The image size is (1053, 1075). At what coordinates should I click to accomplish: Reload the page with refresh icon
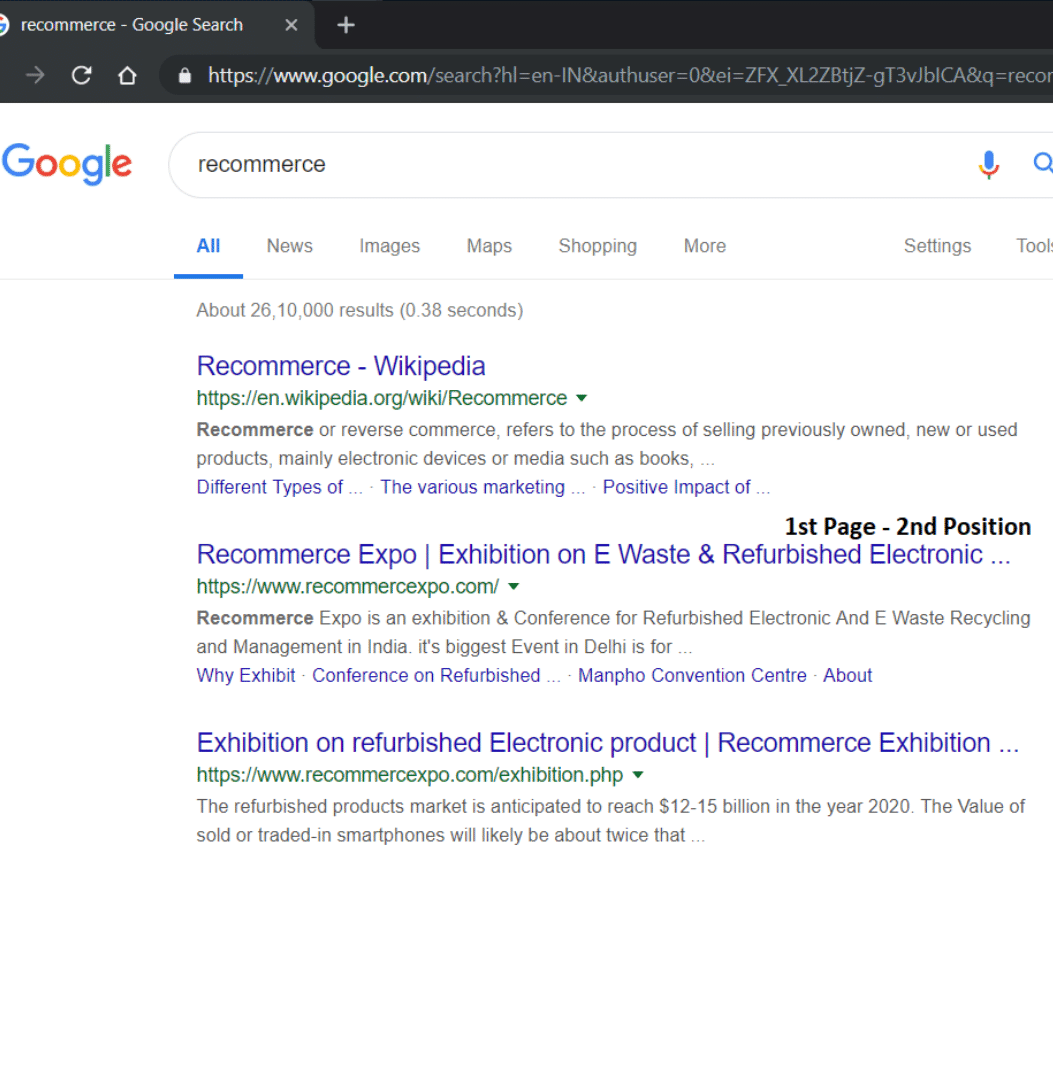pos(82,75)
